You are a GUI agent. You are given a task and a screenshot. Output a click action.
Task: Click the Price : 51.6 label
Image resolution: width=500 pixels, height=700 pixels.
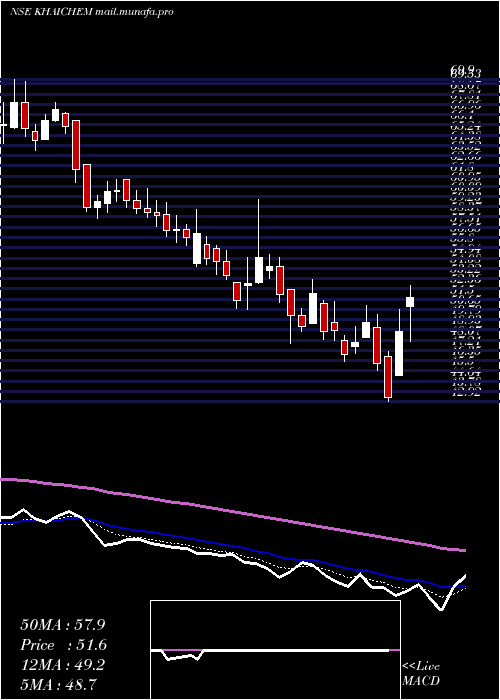63,645
